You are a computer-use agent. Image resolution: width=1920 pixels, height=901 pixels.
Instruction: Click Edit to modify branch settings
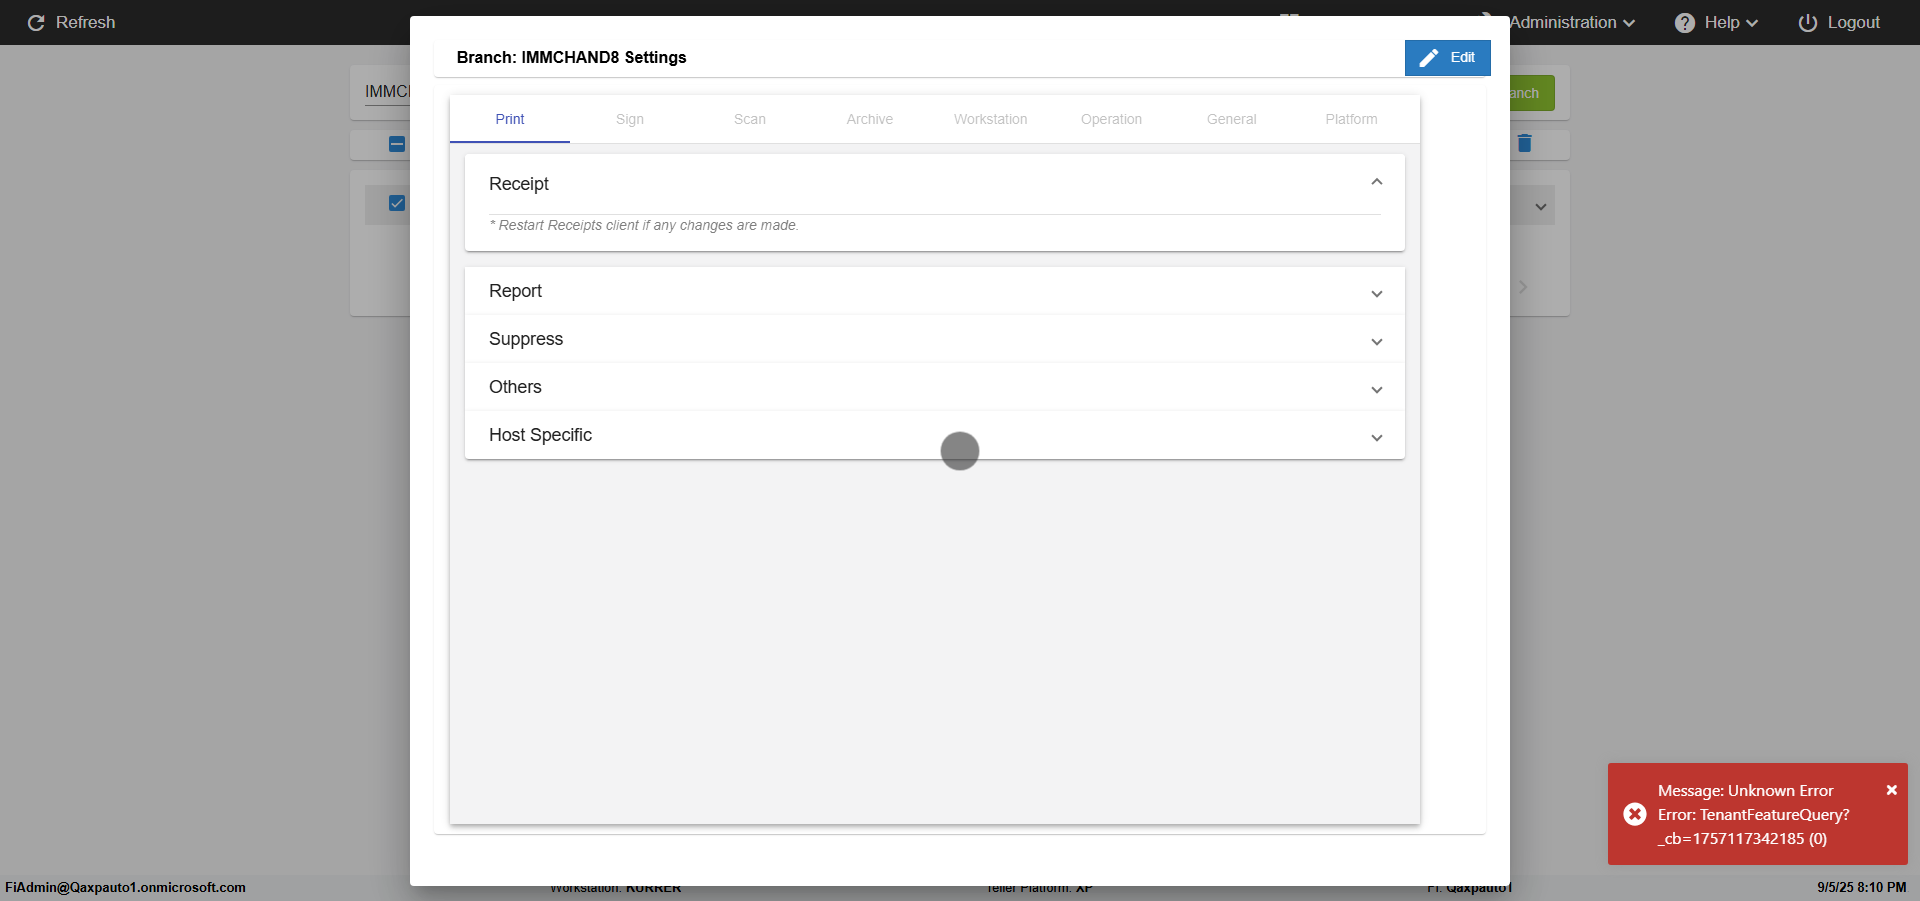point(1447,57)
